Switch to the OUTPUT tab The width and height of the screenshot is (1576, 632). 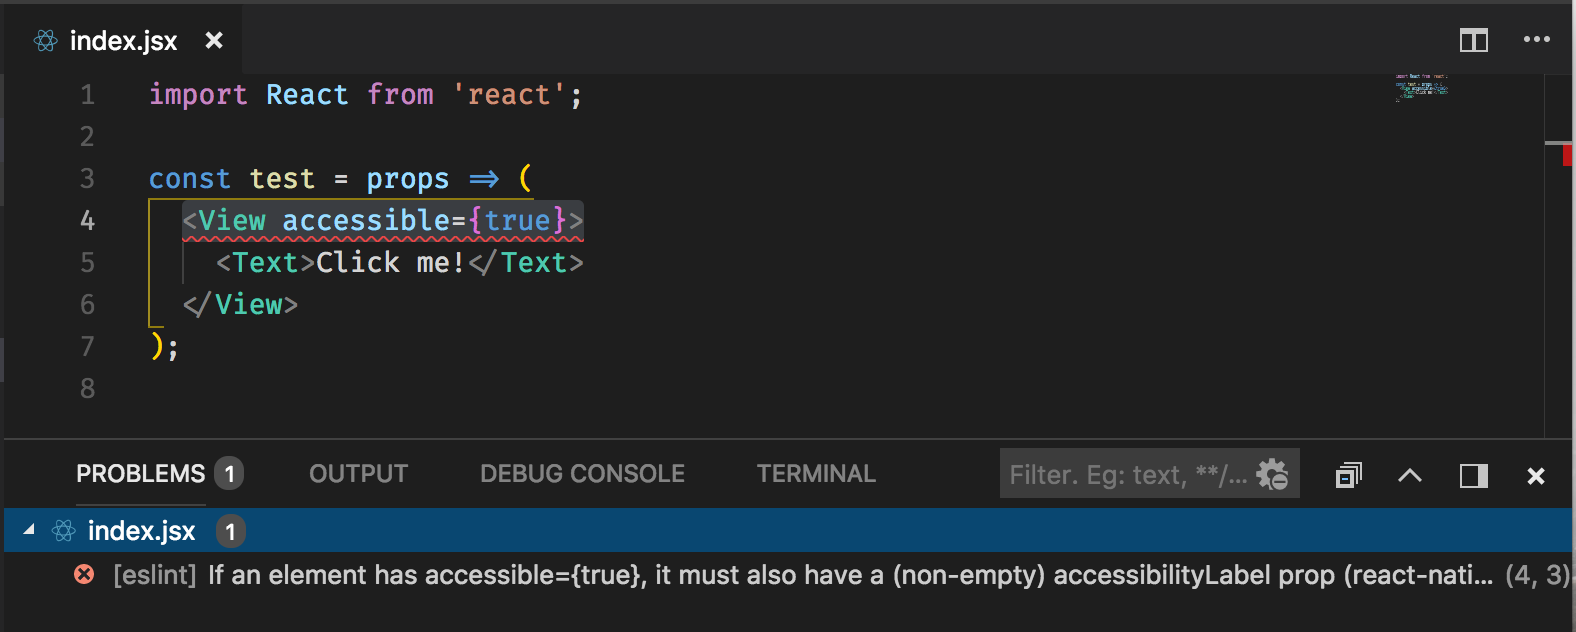pos(357,473)
